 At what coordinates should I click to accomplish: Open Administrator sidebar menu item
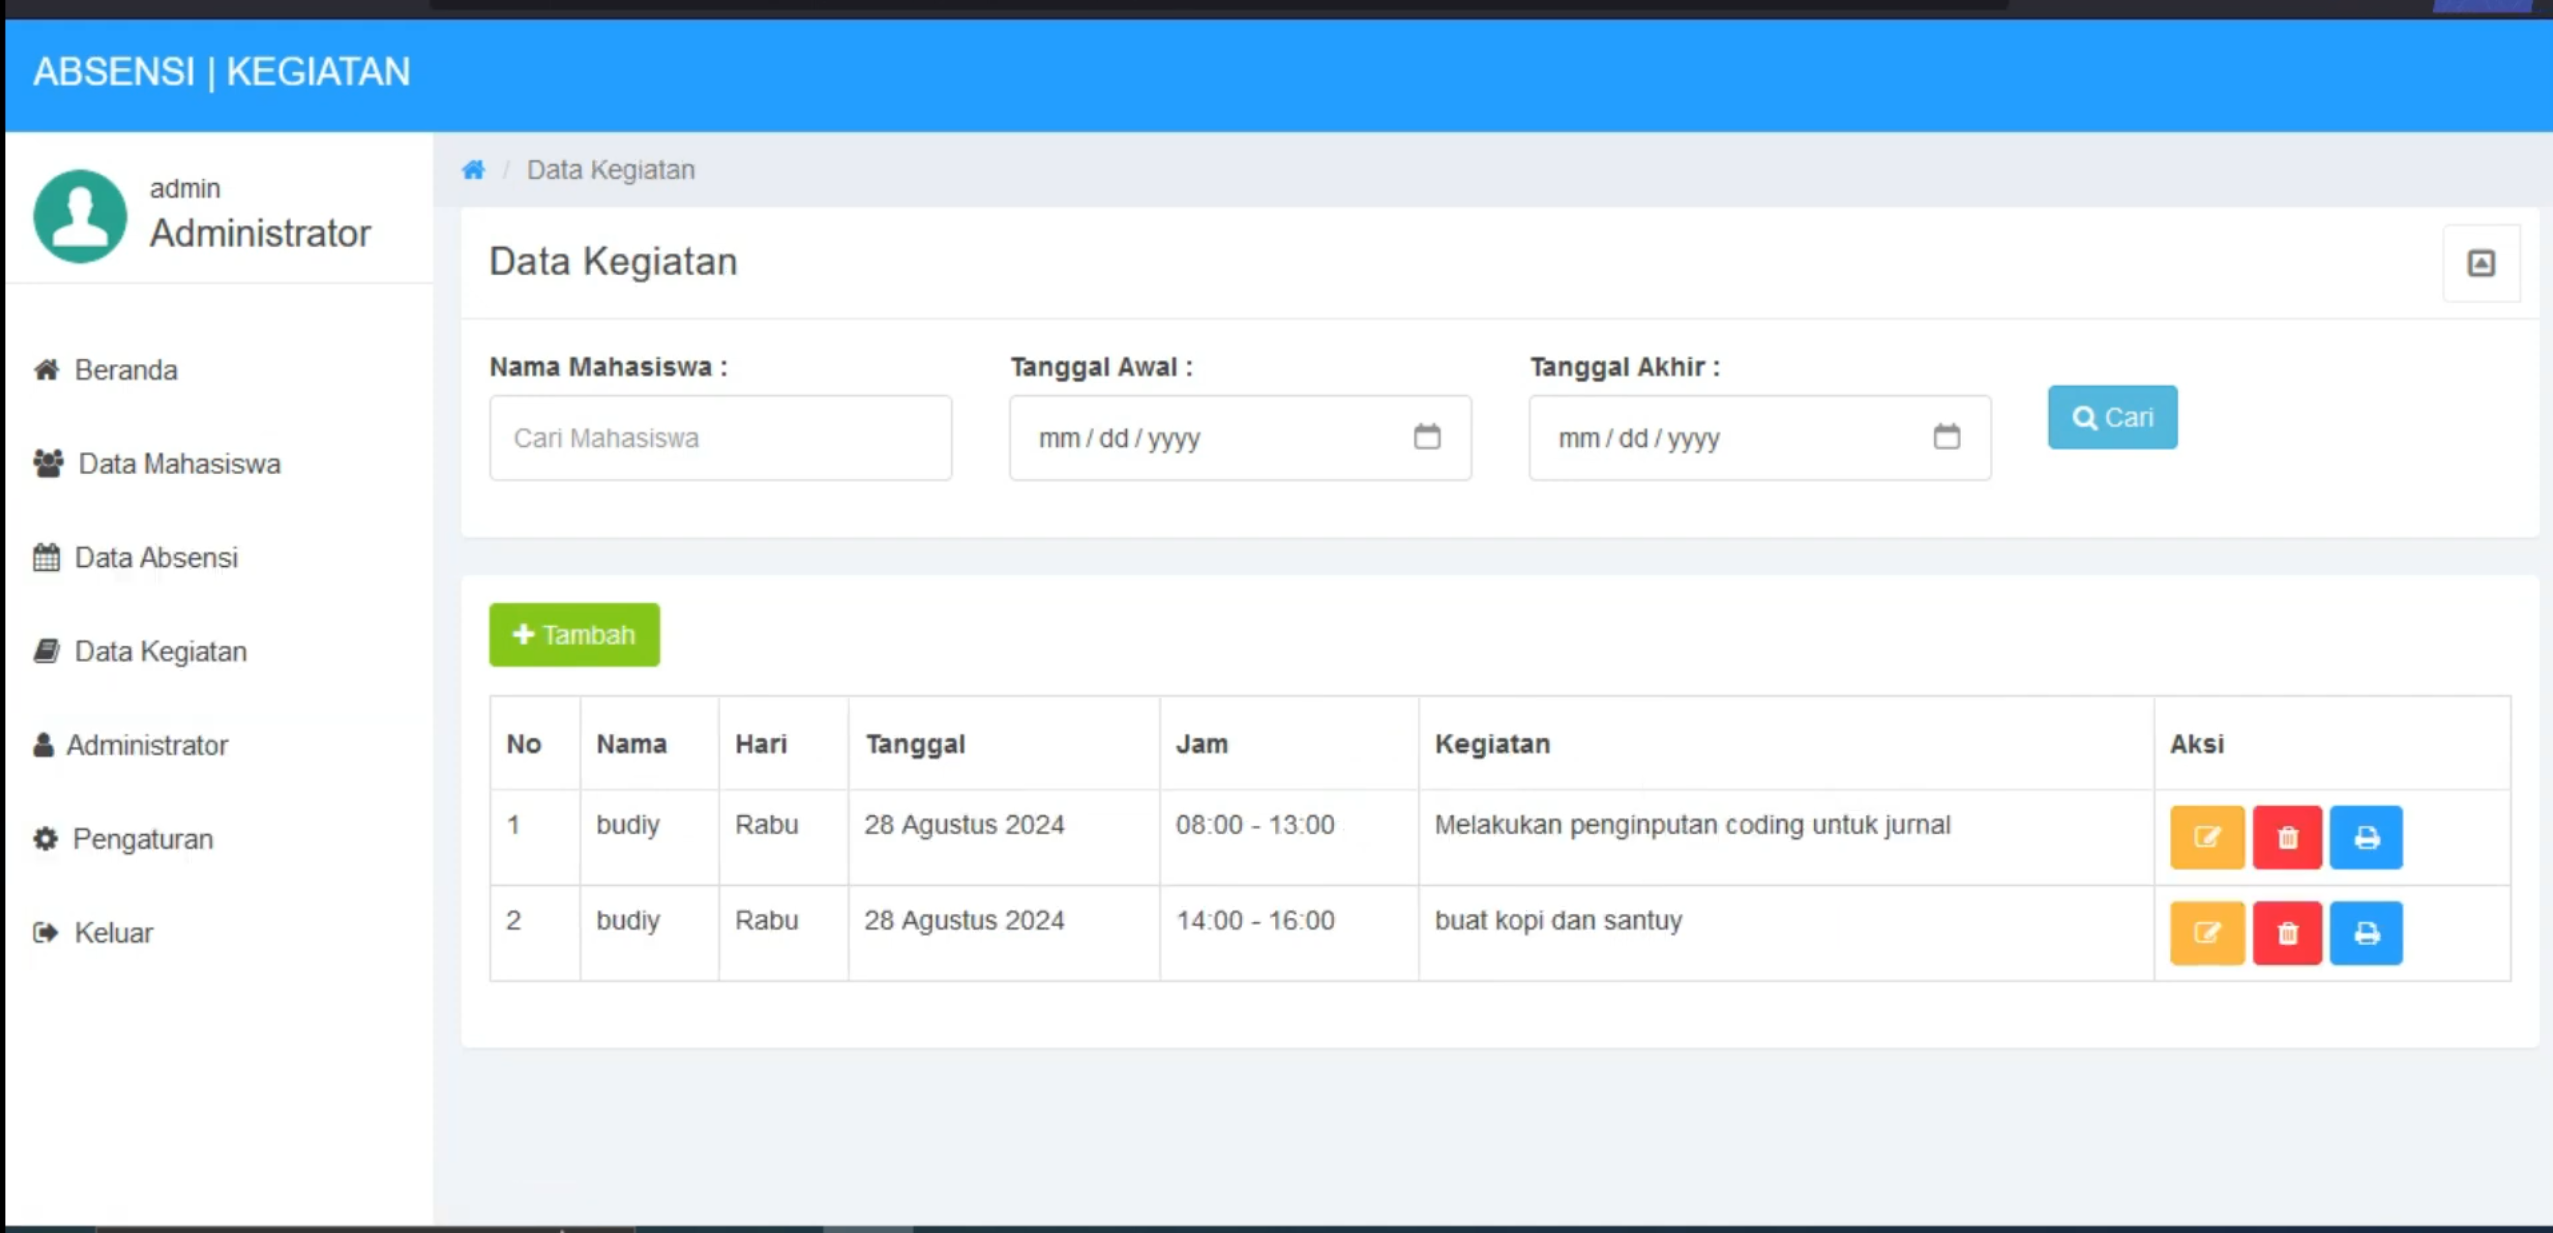click(x=131, y=745)
